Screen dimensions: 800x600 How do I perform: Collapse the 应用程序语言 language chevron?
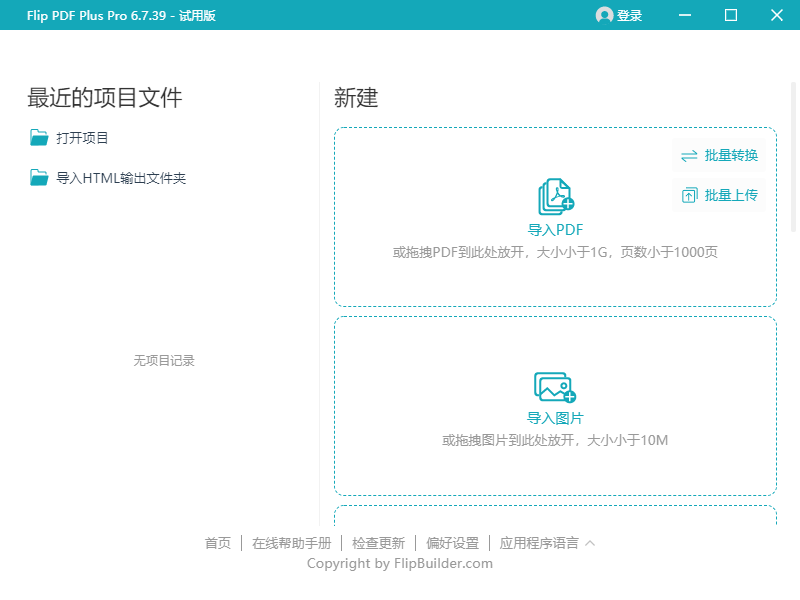(590, 542)
